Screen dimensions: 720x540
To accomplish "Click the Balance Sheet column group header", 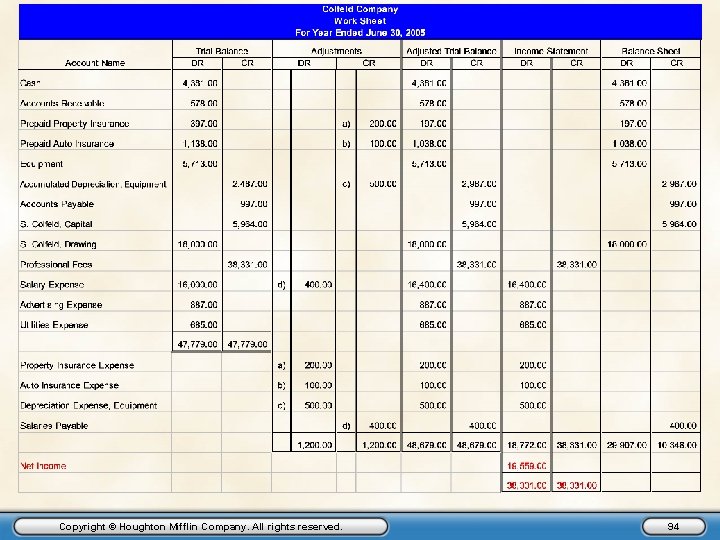I will point(651,51).
